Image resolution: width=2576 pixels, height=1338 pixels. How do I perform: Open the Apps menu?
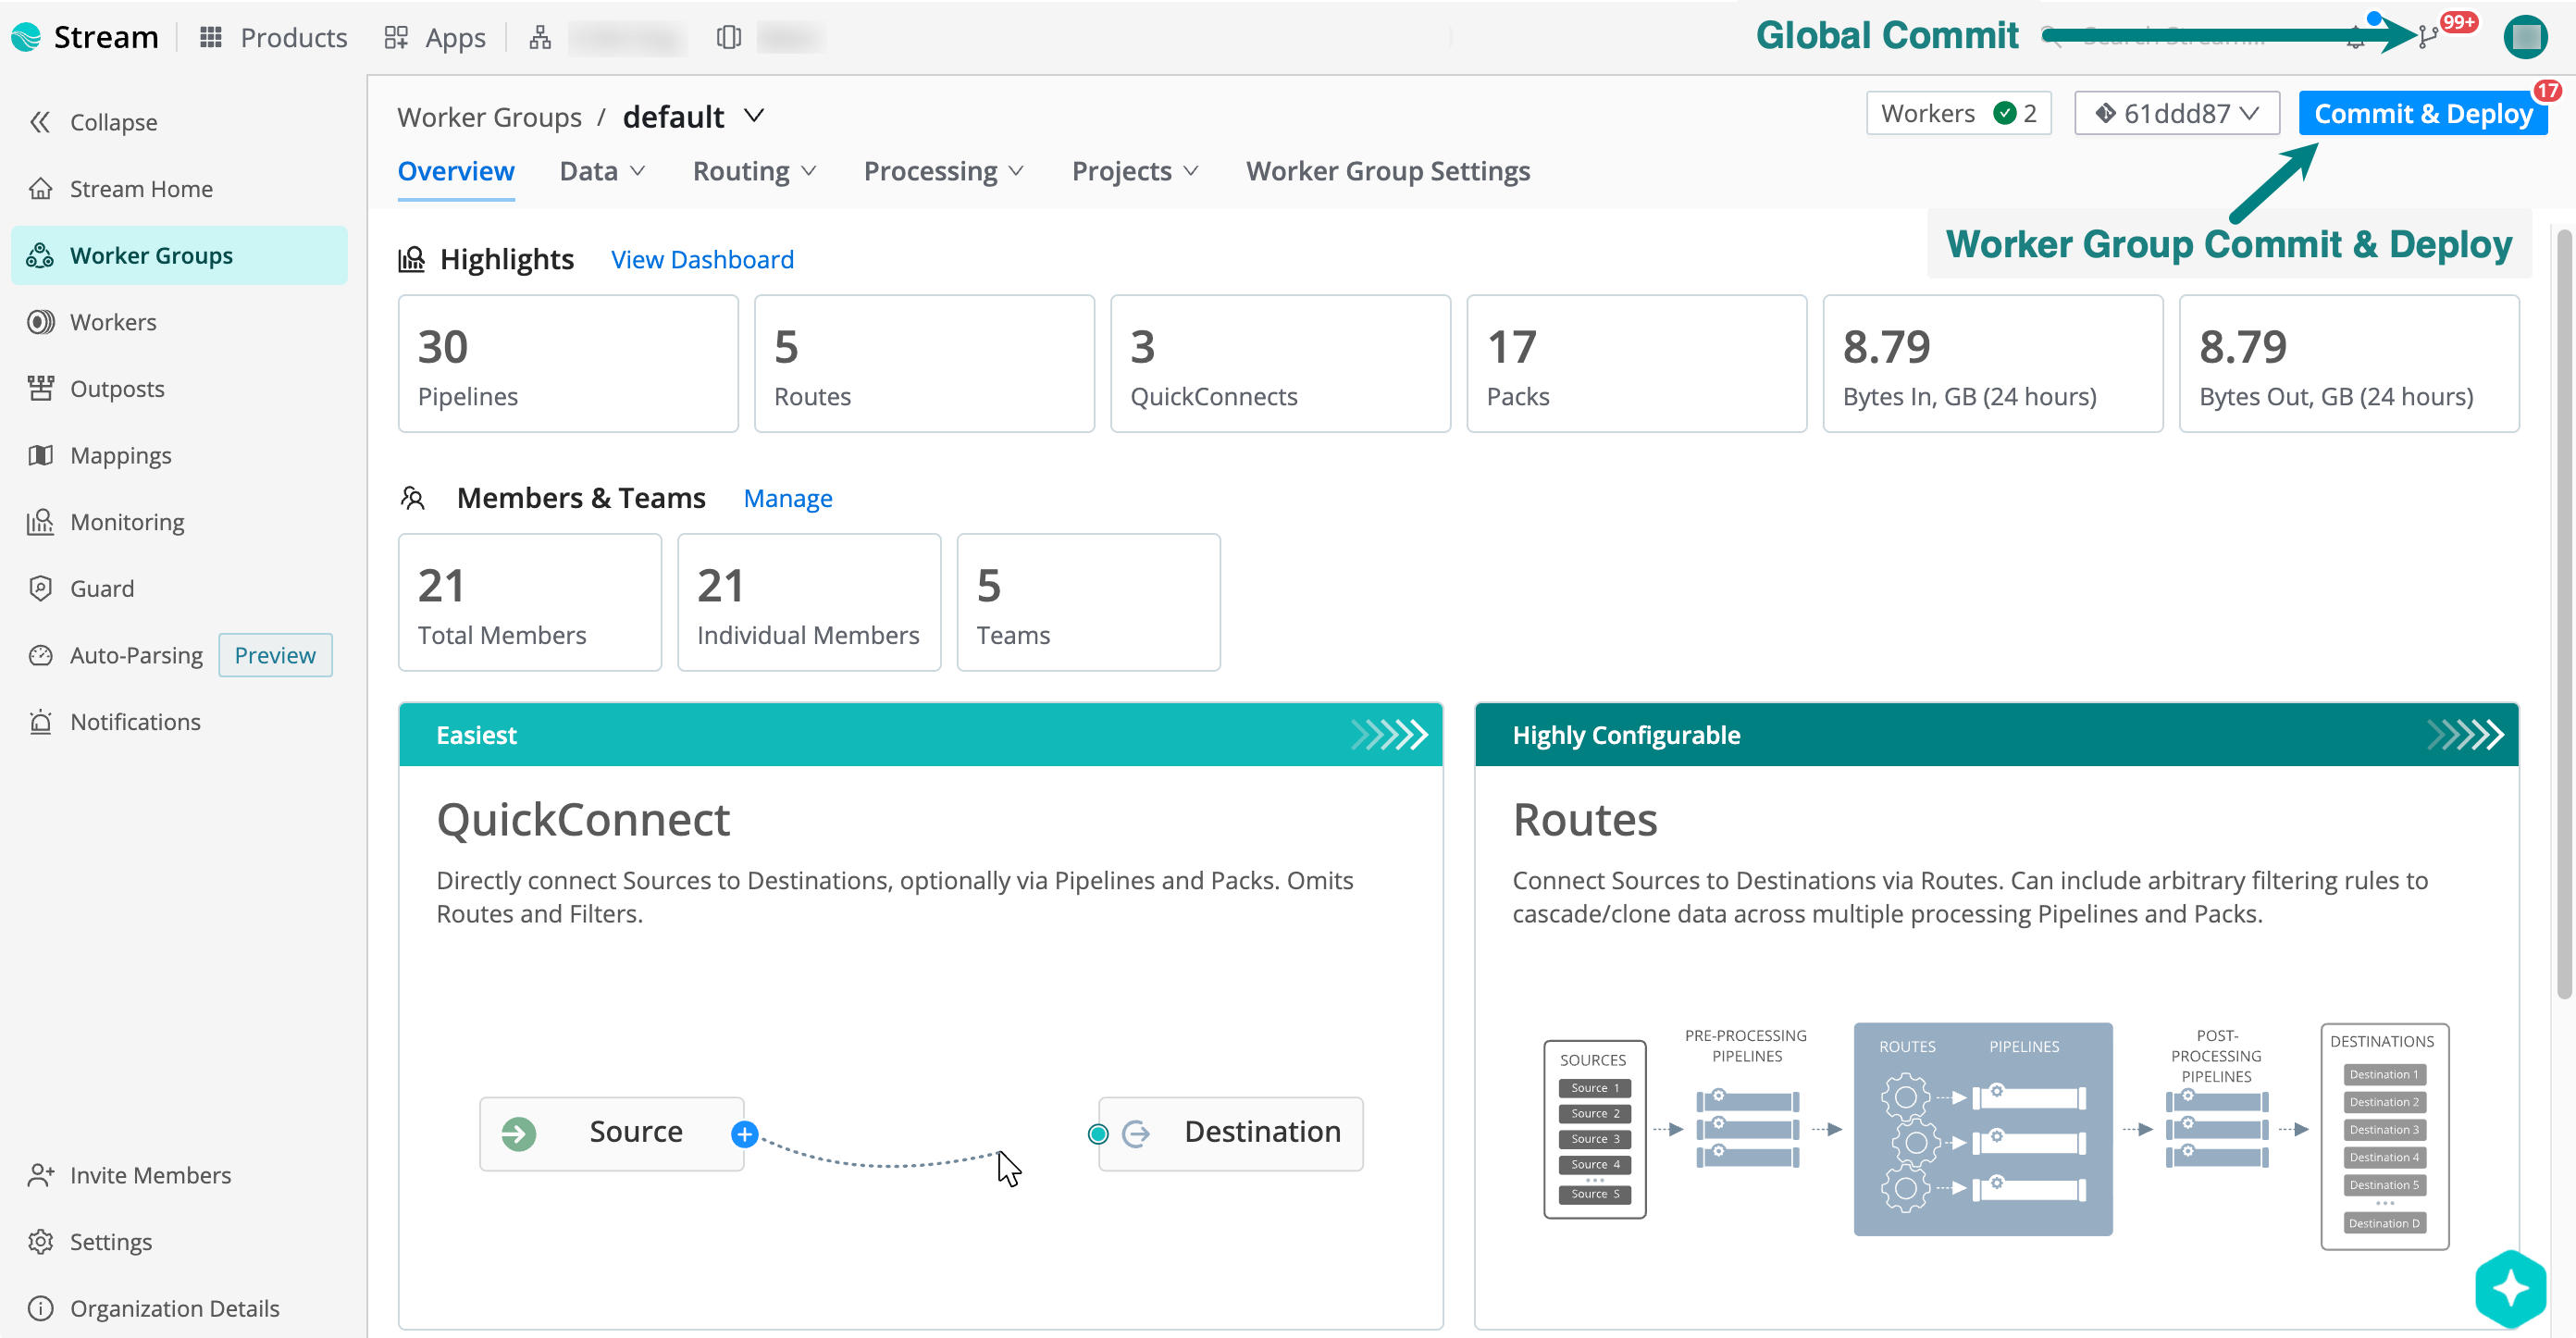coord(434,37)
